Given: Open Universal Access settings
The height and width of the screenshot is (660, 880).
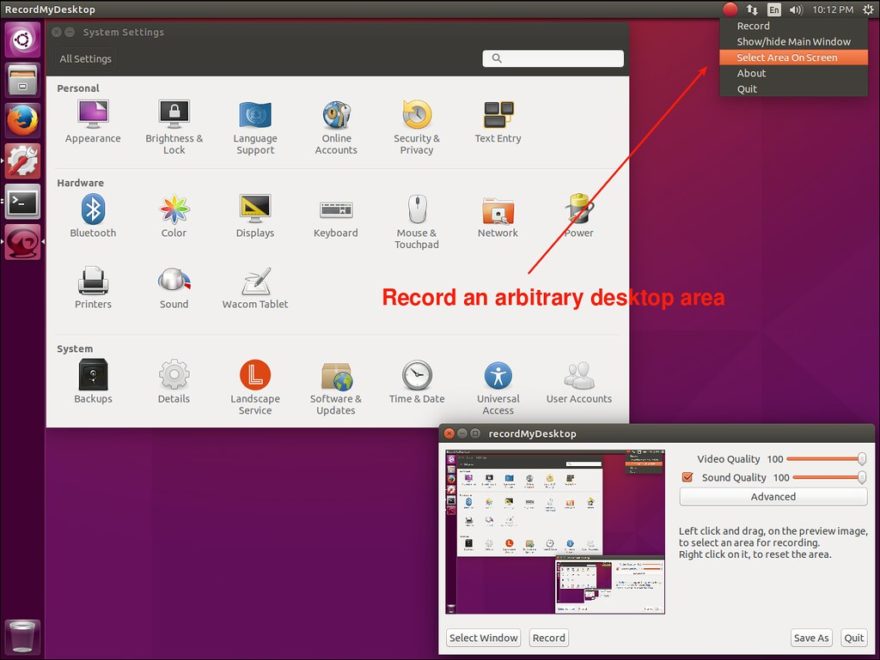Looking at the screenshot, I should click(x=498, y=387).
